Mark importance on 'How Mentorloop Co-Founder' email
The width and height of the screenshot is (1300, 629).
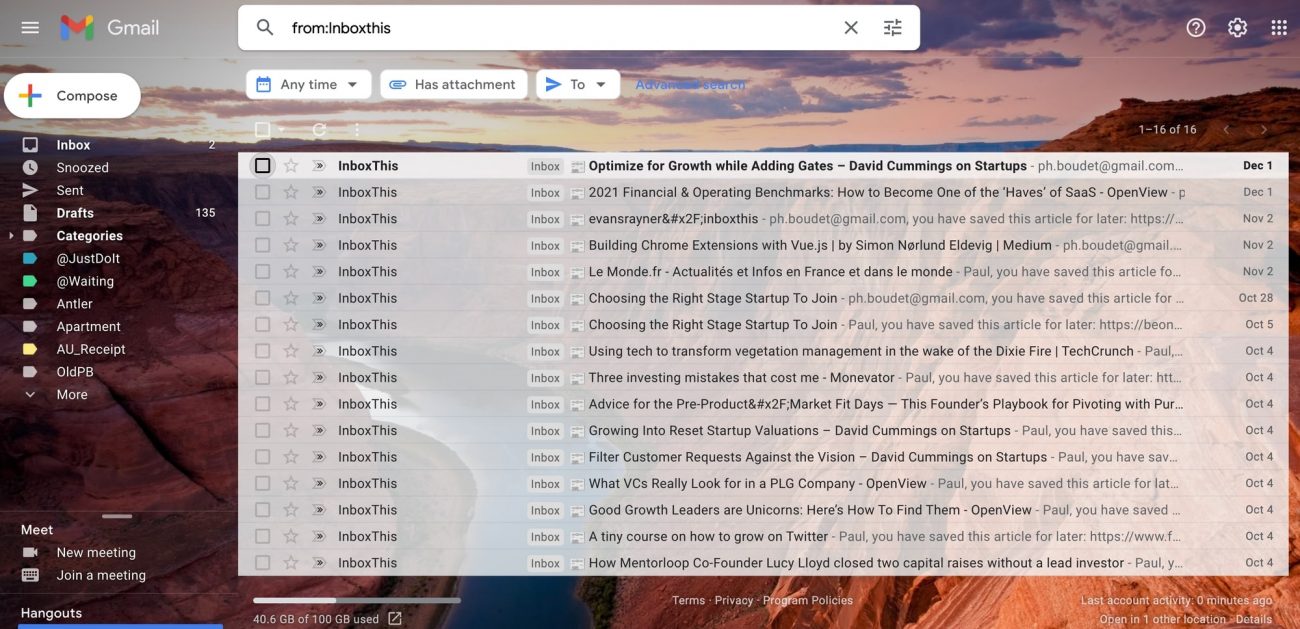tap(319, 563)
